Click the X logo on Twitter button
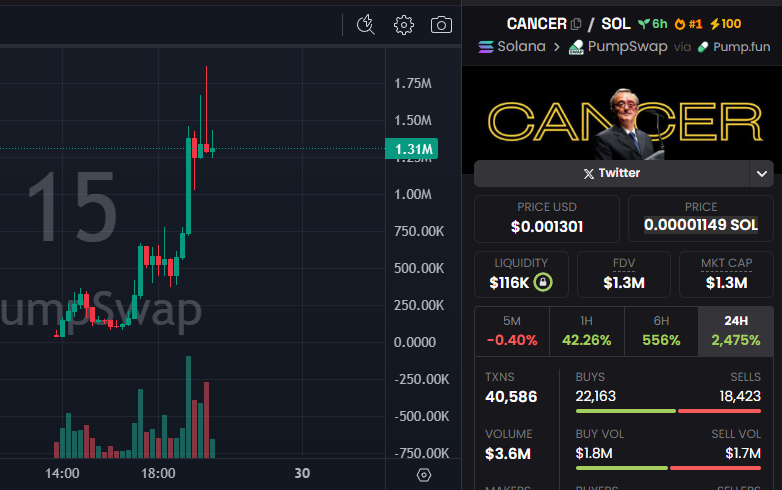 tap(588, 173)
